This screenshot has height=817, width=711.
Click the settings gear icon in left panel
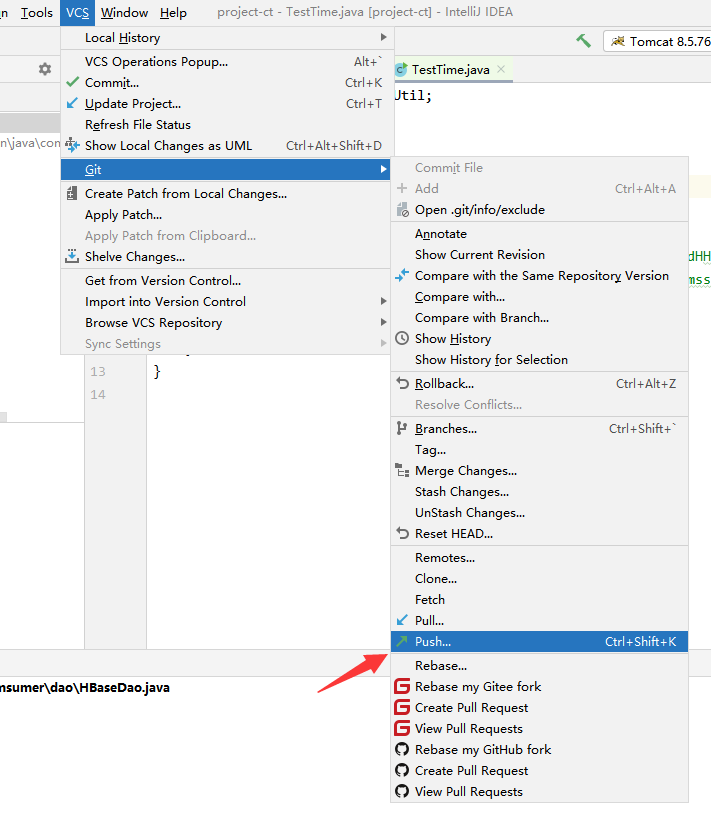[45, 69]
